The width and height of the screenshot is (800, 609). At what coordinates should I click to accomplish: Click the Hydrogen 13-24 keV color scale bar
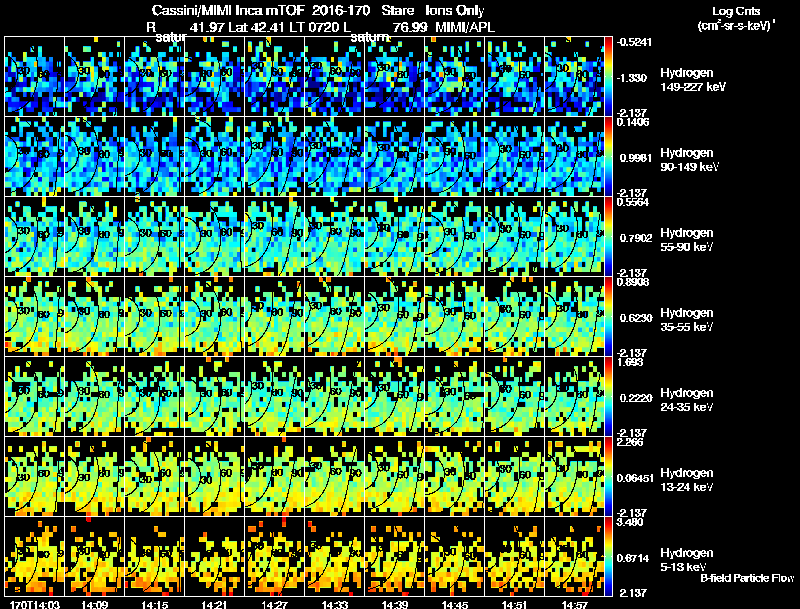608,477
